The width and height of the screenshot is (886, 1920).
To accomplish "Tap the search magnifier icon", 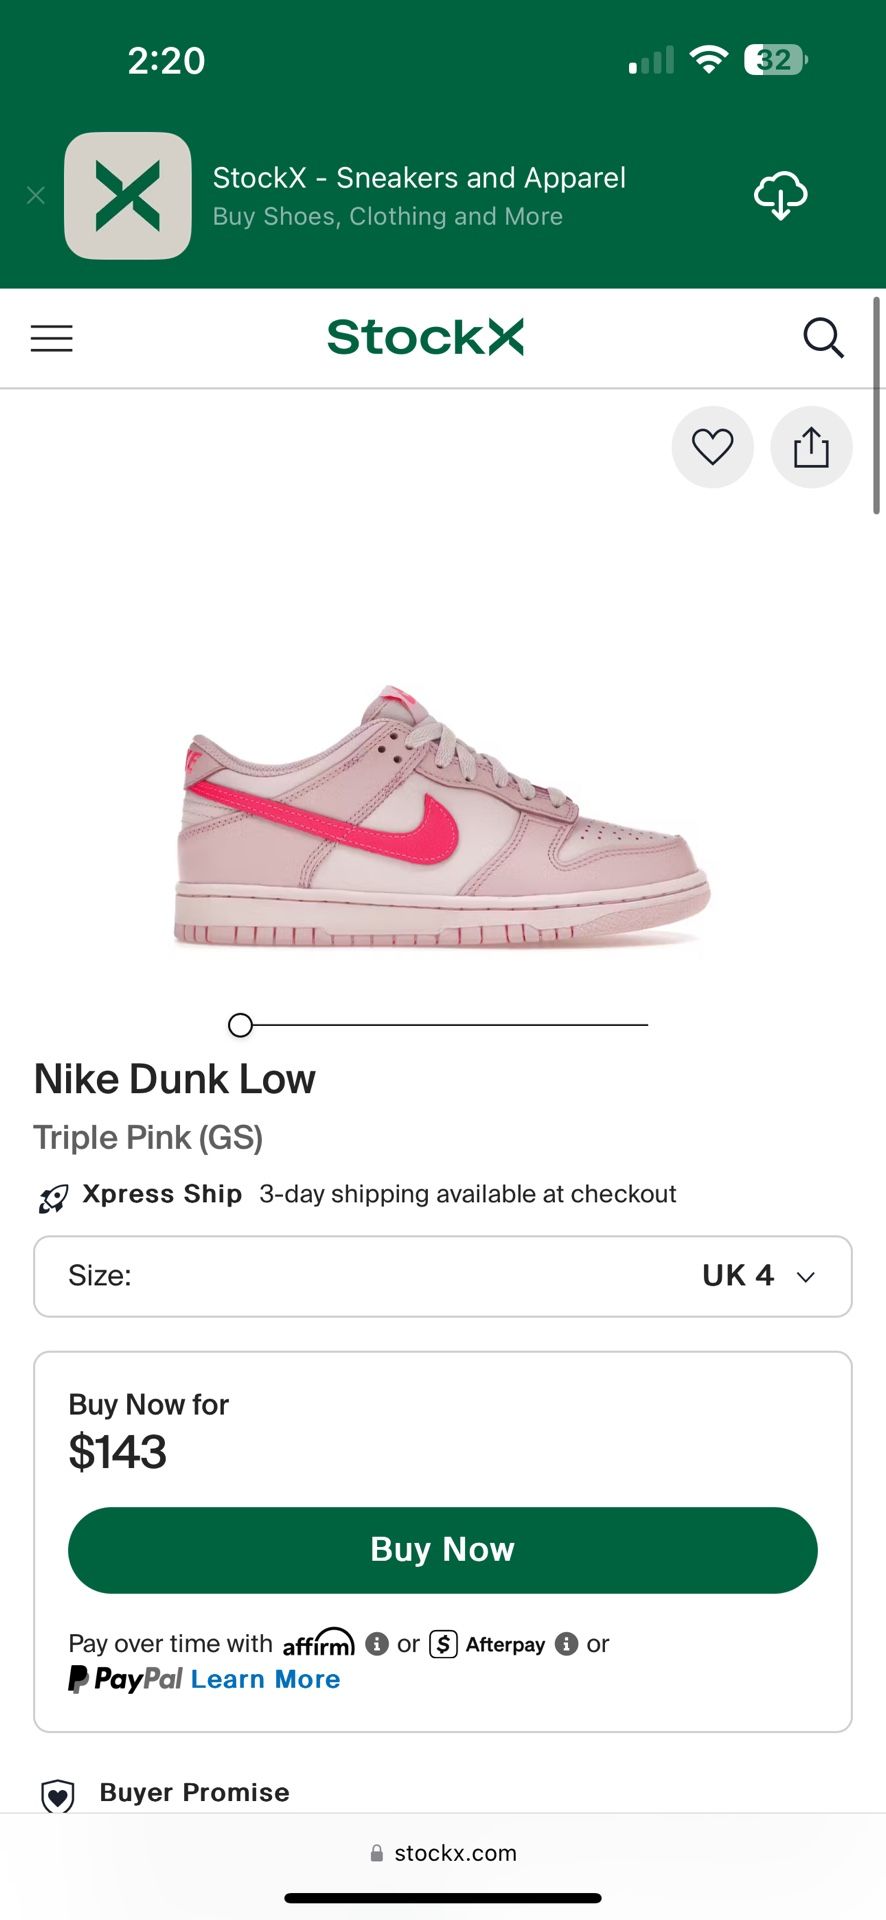I will pos(823,338).
